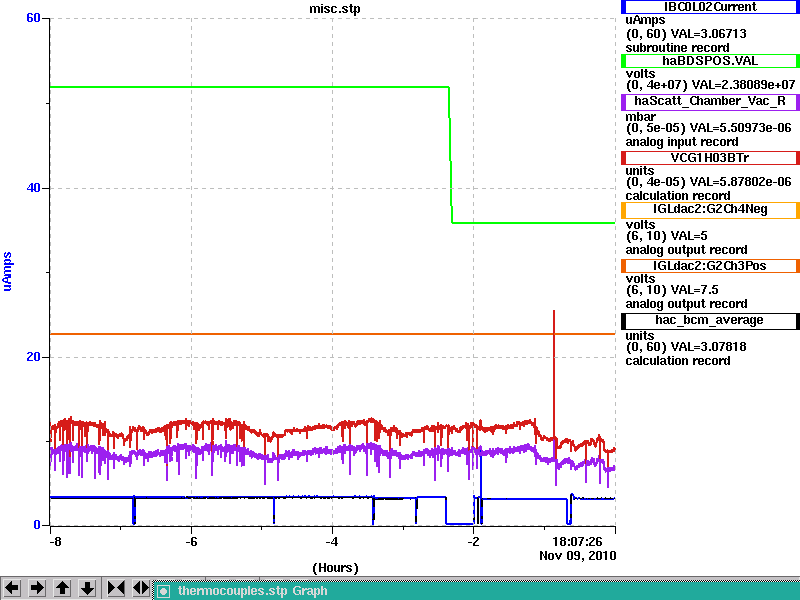Click the VAL=5.50973e-06 readout
800x600 pixels.
(x=740, y=128)
